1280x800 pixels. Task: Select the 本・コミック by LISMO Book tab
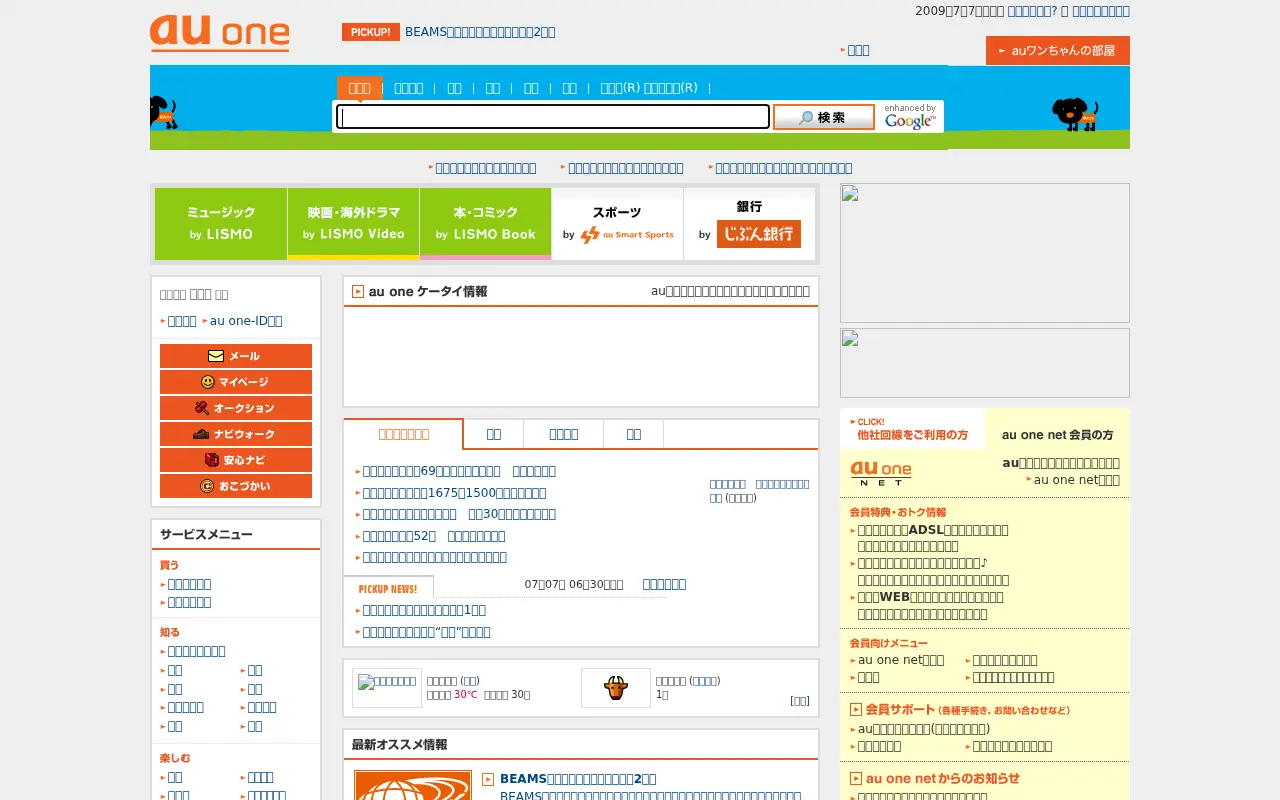[x=485, y=224]
